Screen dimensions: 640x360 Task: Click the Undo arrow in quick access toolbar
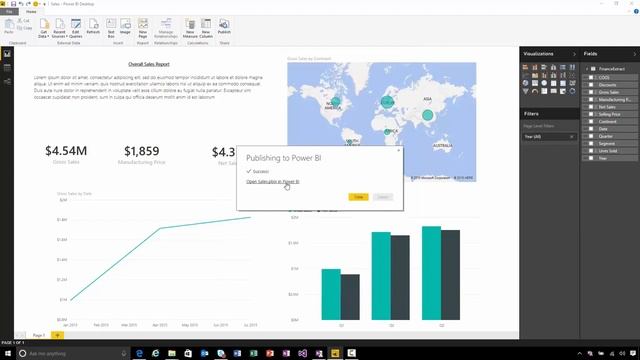click(21, 4)
